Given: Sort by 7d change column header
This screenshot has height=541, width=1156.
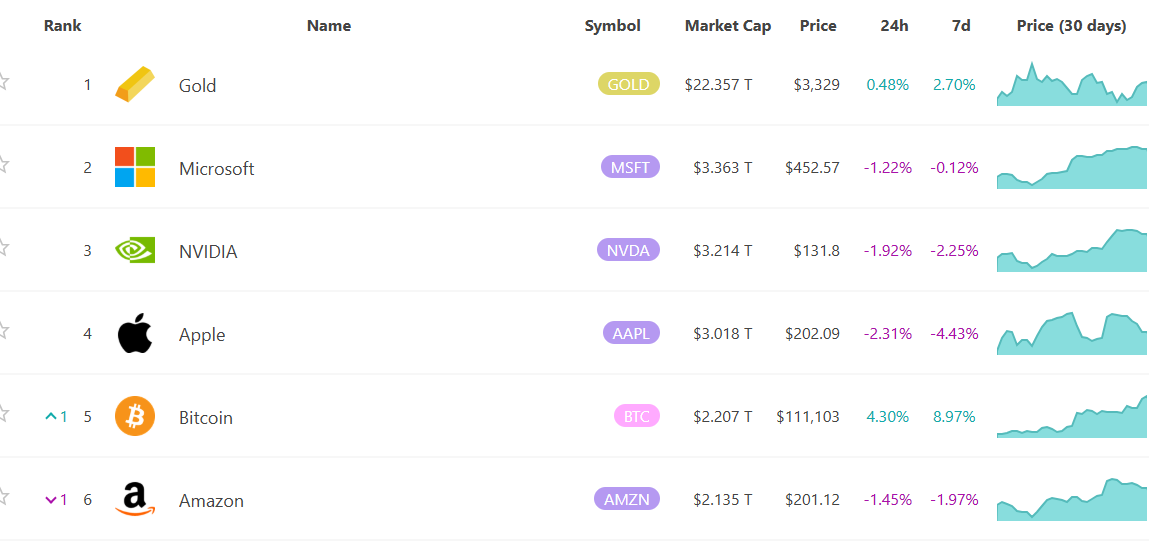Looking at the screenshot, I should coord(960,26).
